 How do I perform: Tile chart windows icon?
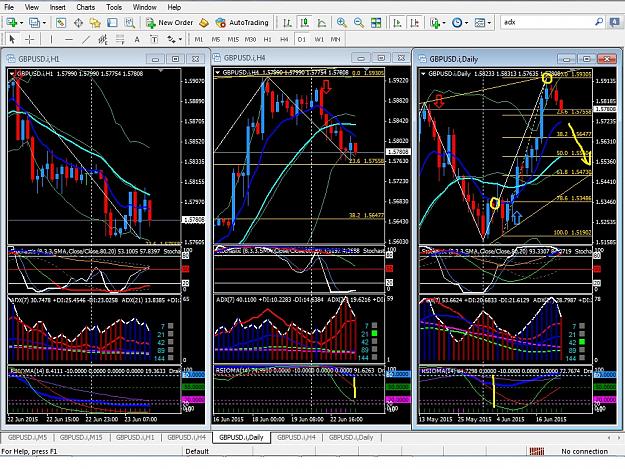pos(376,23)
